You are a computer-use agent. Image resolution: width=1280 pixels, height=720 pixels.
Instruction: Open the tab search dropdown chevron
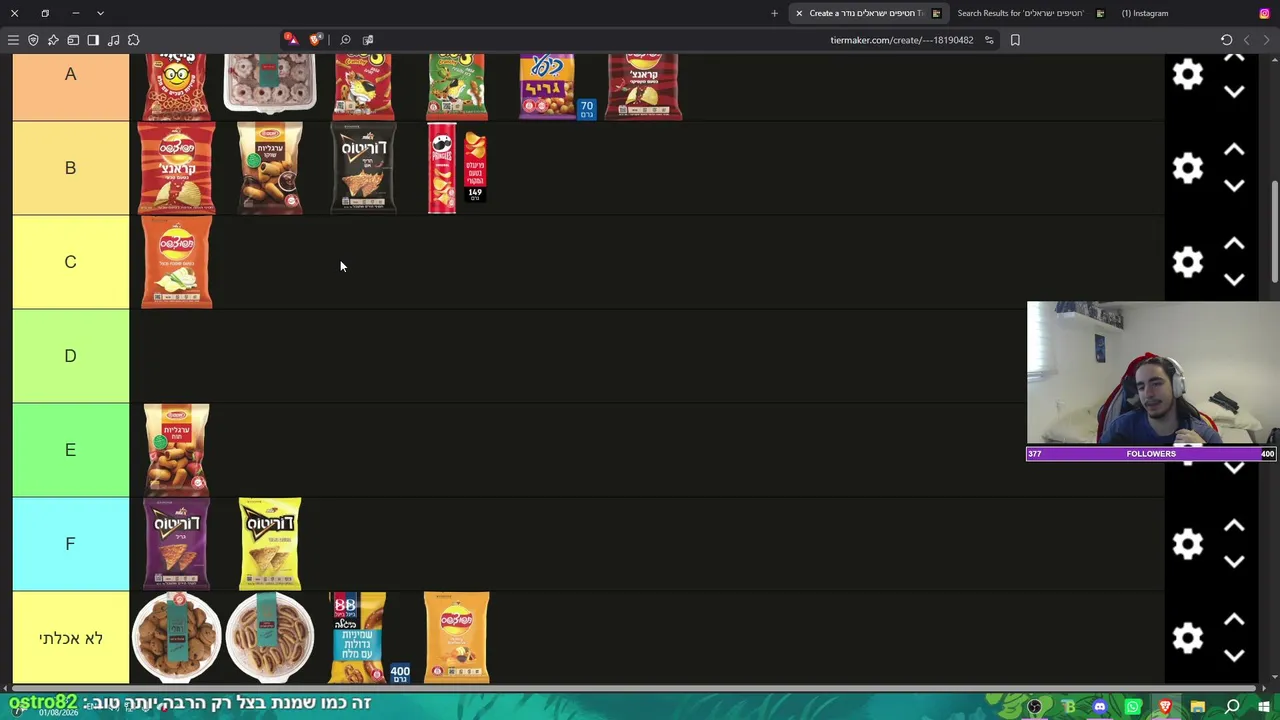tap(100, 13)
